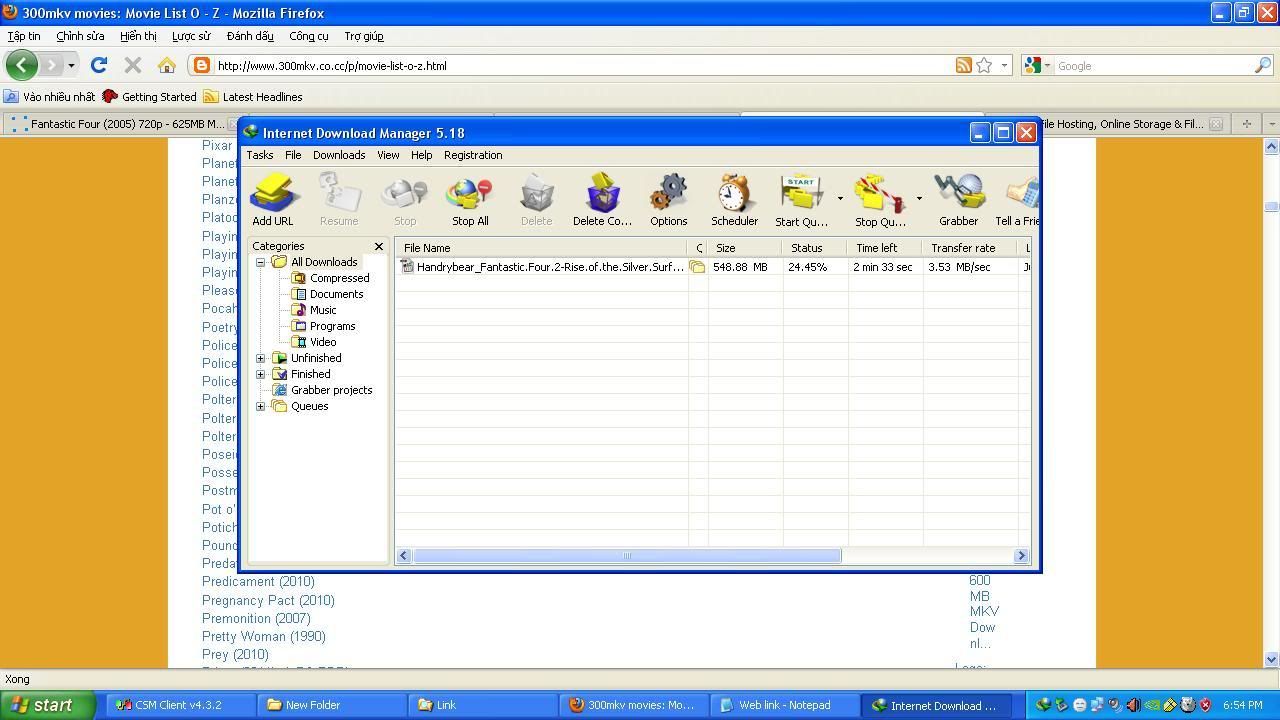Image resolution: width=1280 pixels, height=720 pixels.
Task: Open the IDM Help menu
Action: (x=421, y=155)
